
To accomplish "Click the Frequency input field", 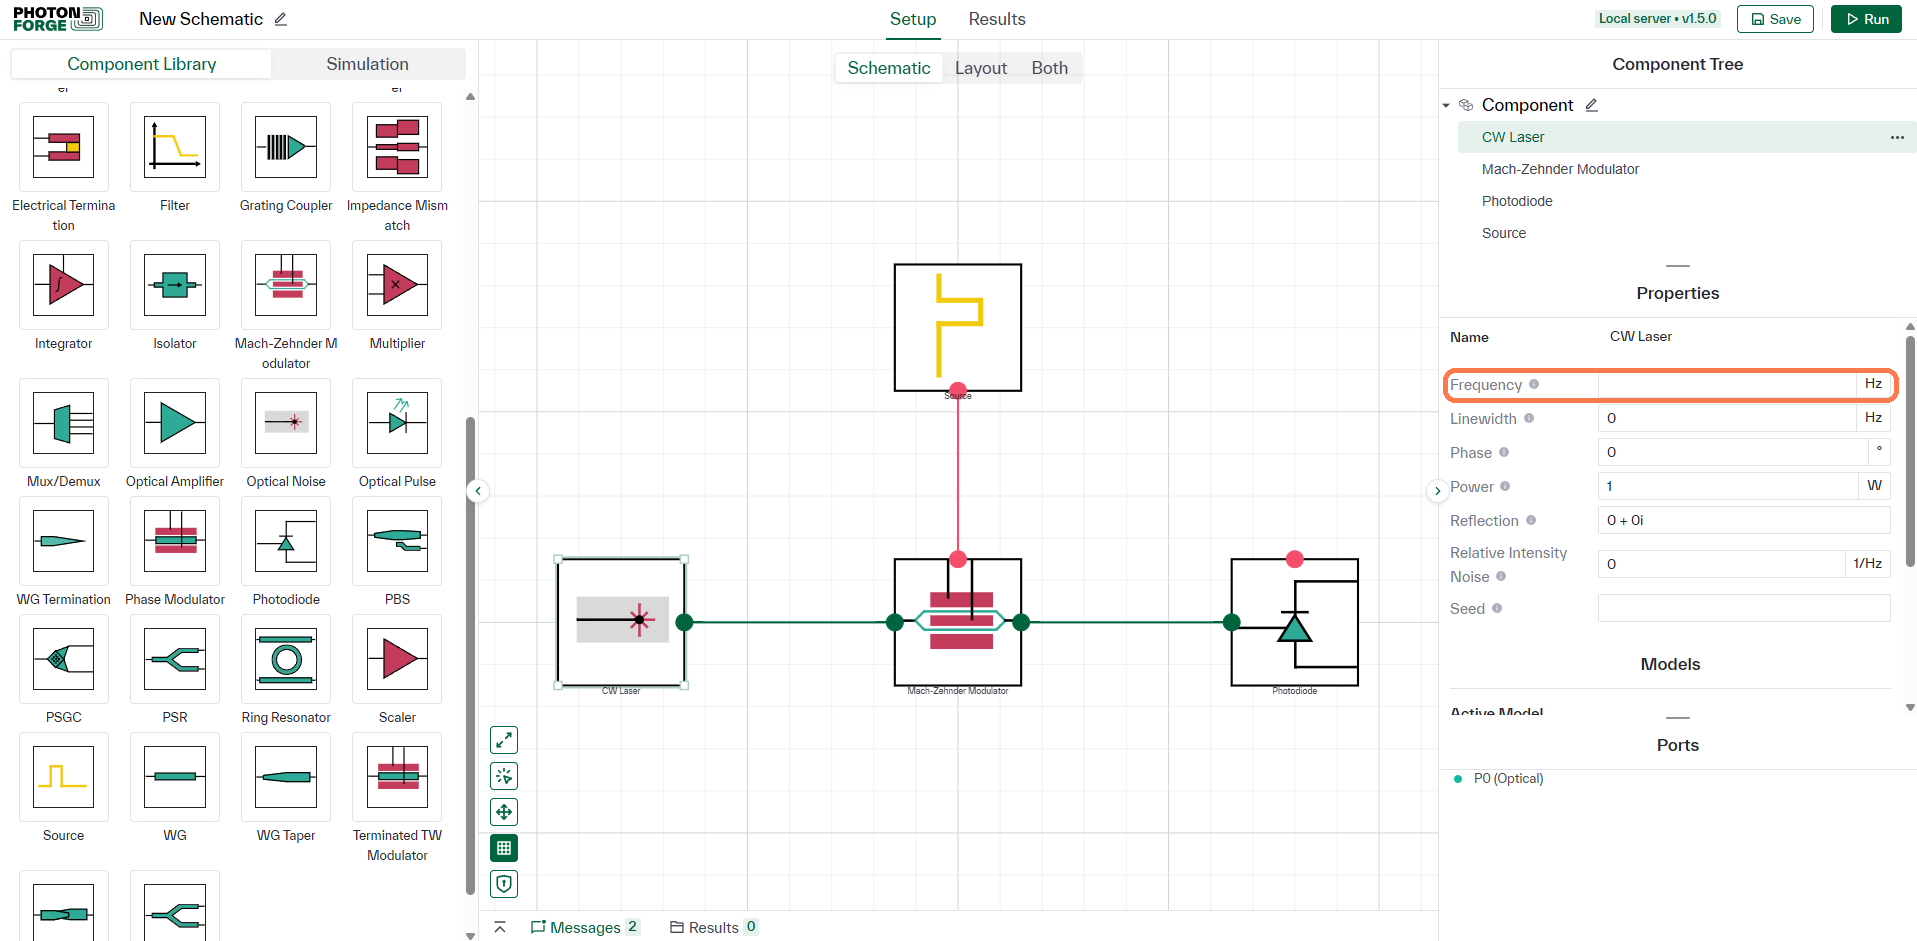I will tap(1727, 385).
